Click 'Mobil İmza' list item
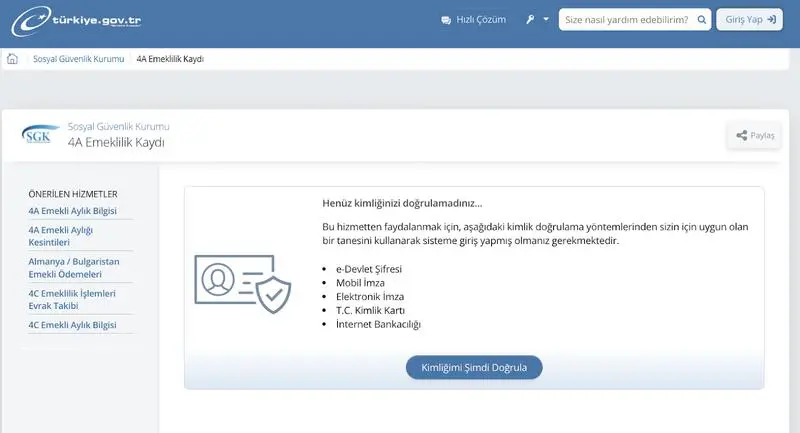The height and width of the screenshot is (433, 800). pyautogui.click(x=360, y=283)
